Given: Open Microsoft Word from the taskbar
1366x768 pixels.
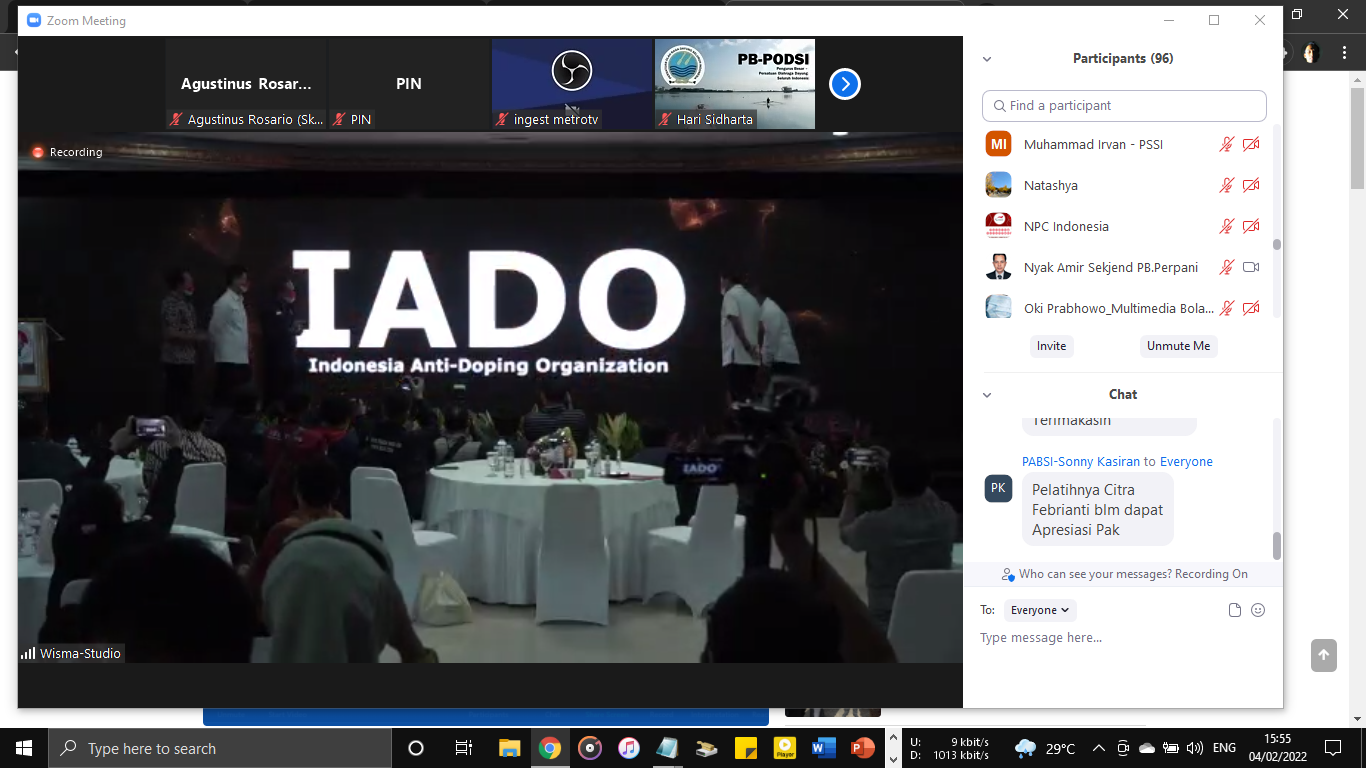Looking at the screenshot, I should tap(823, 748).
